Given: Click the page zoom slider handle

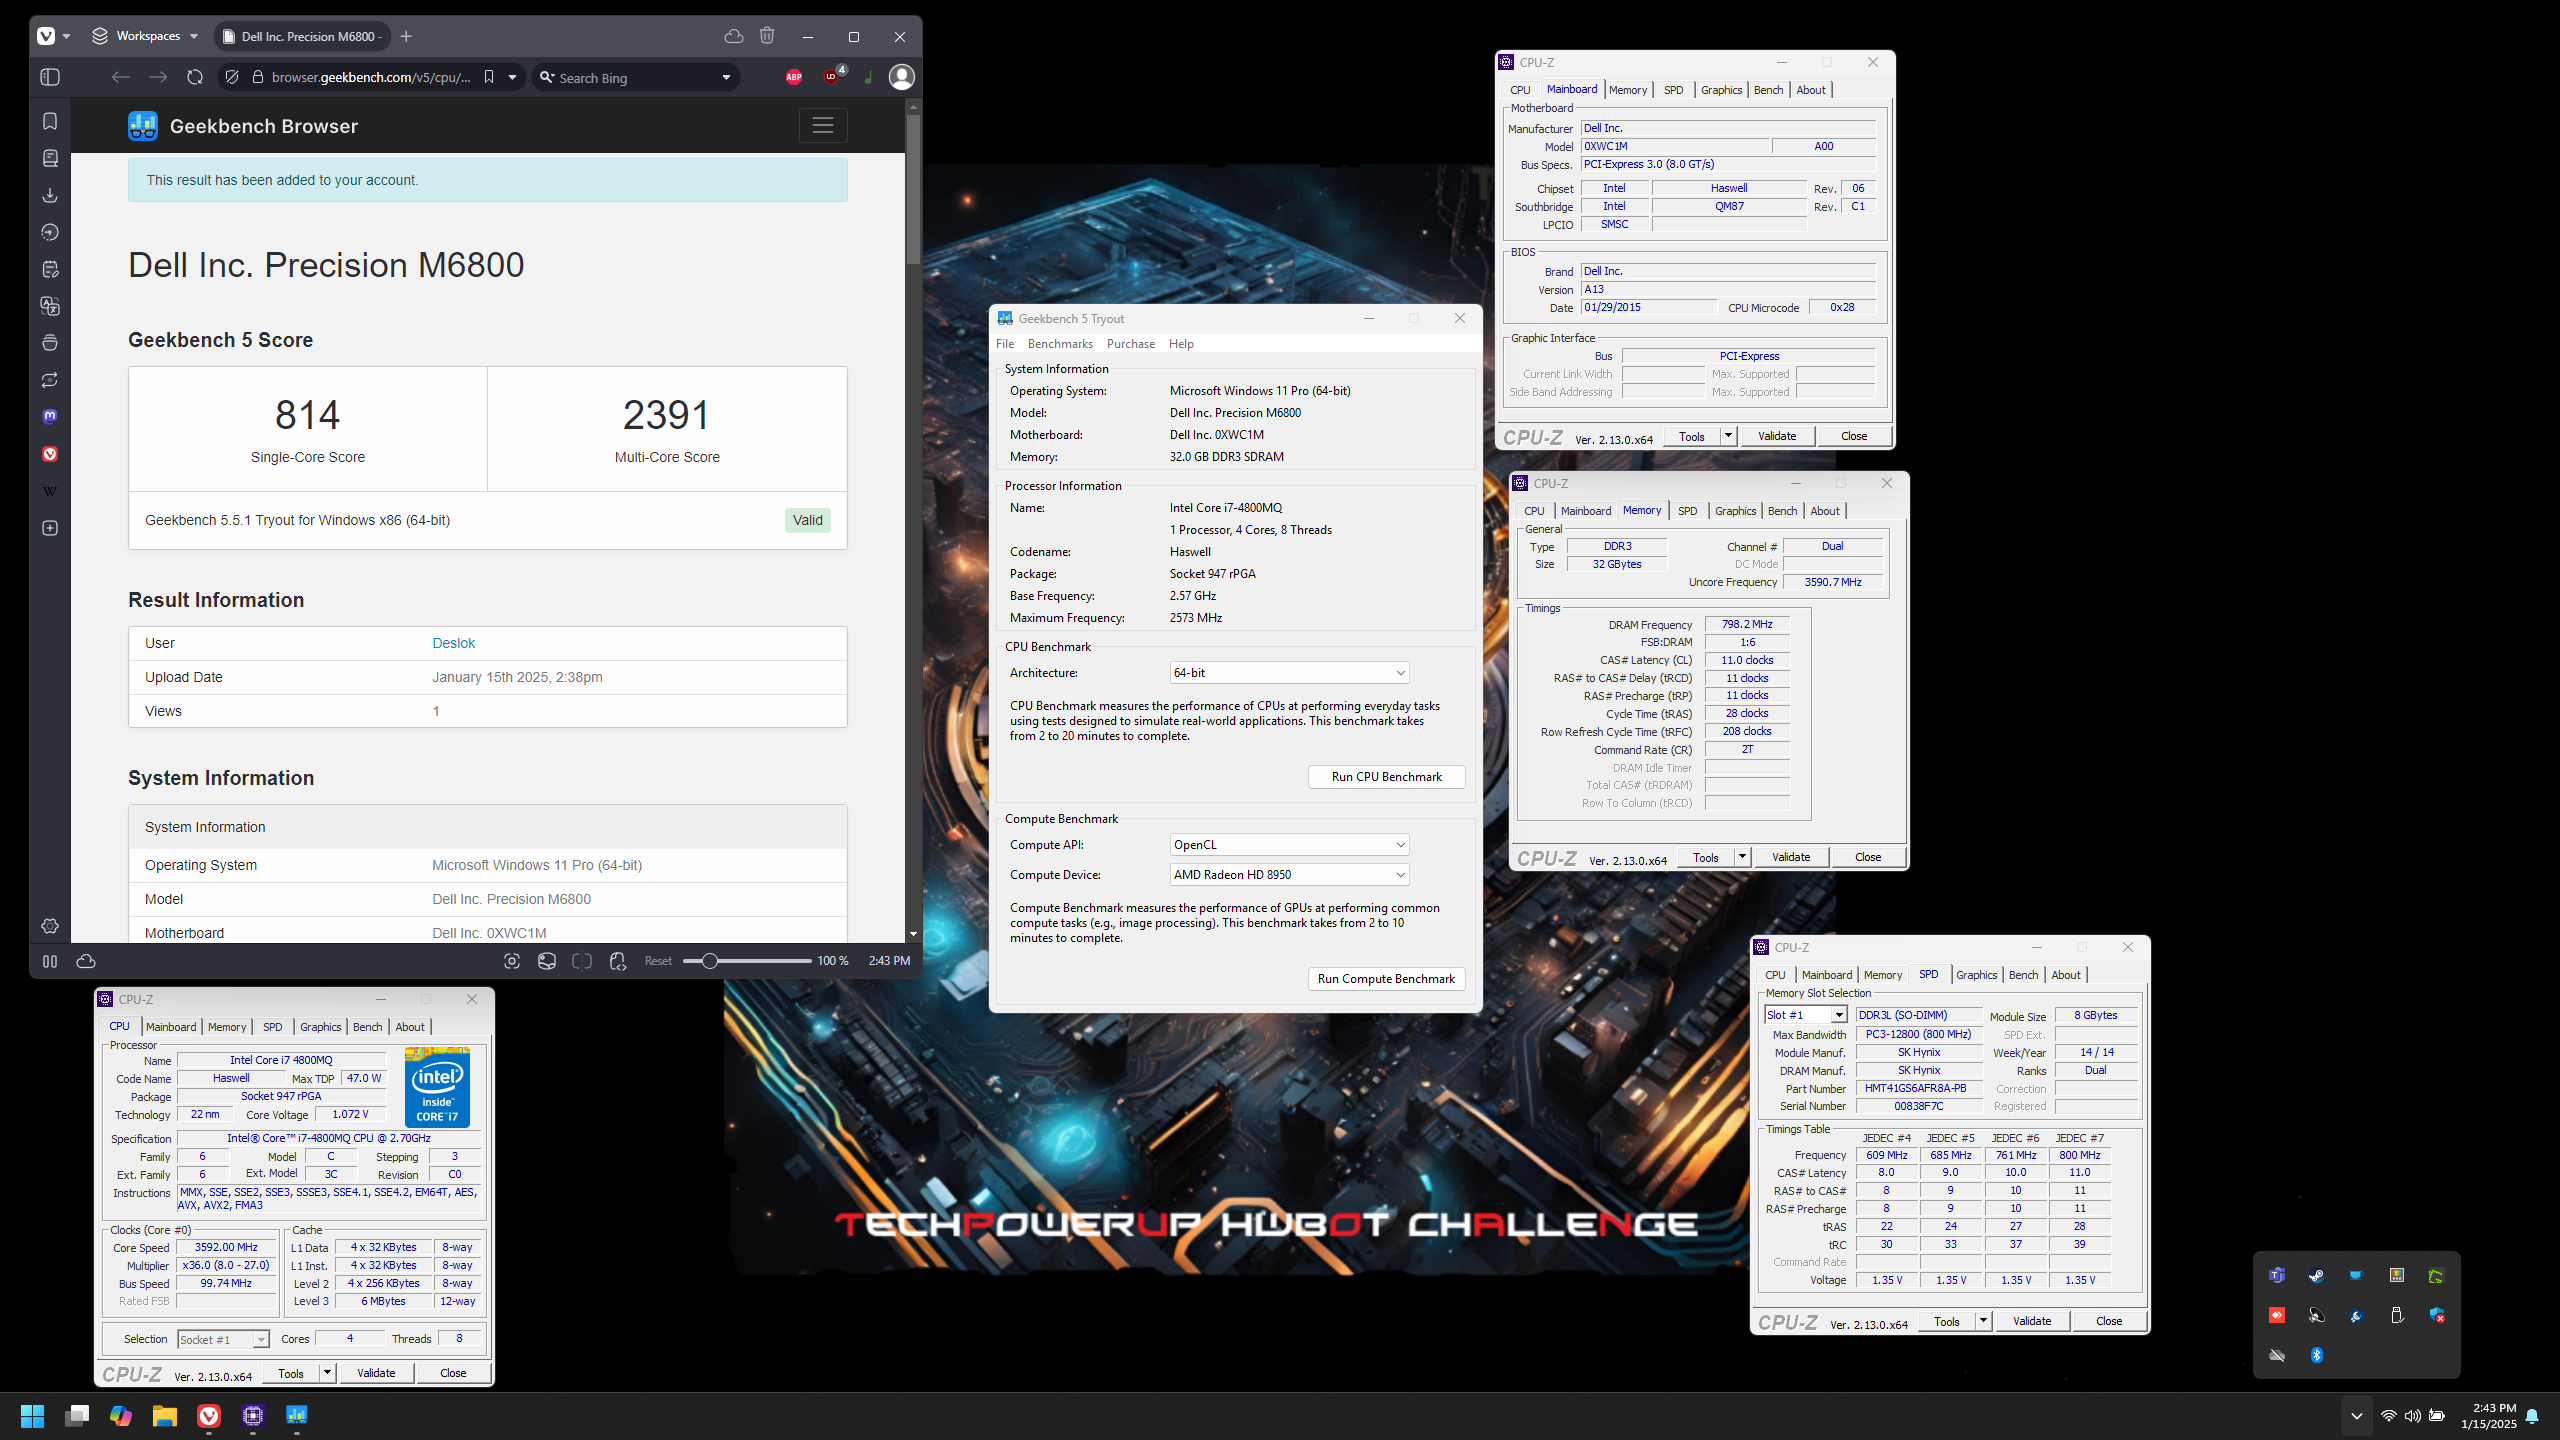Looking at the screenshot, I should [x=709, y=961].
